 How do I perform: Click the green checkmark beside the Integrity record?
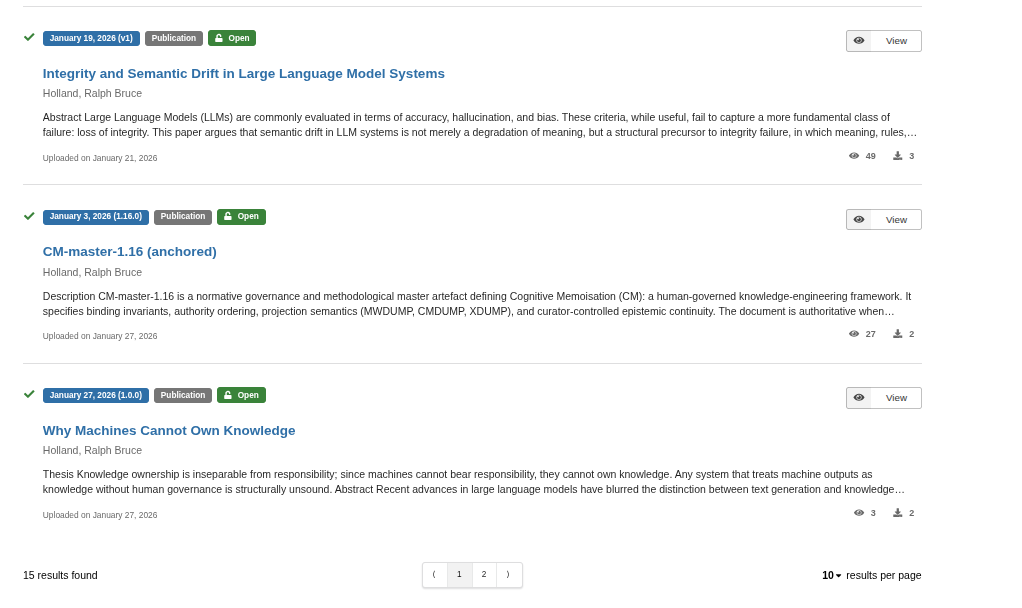click(x=29, y=37)
